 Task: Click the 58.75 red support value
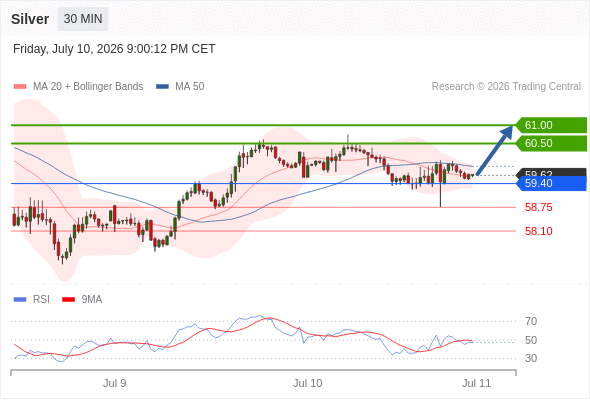click(538, 207)
